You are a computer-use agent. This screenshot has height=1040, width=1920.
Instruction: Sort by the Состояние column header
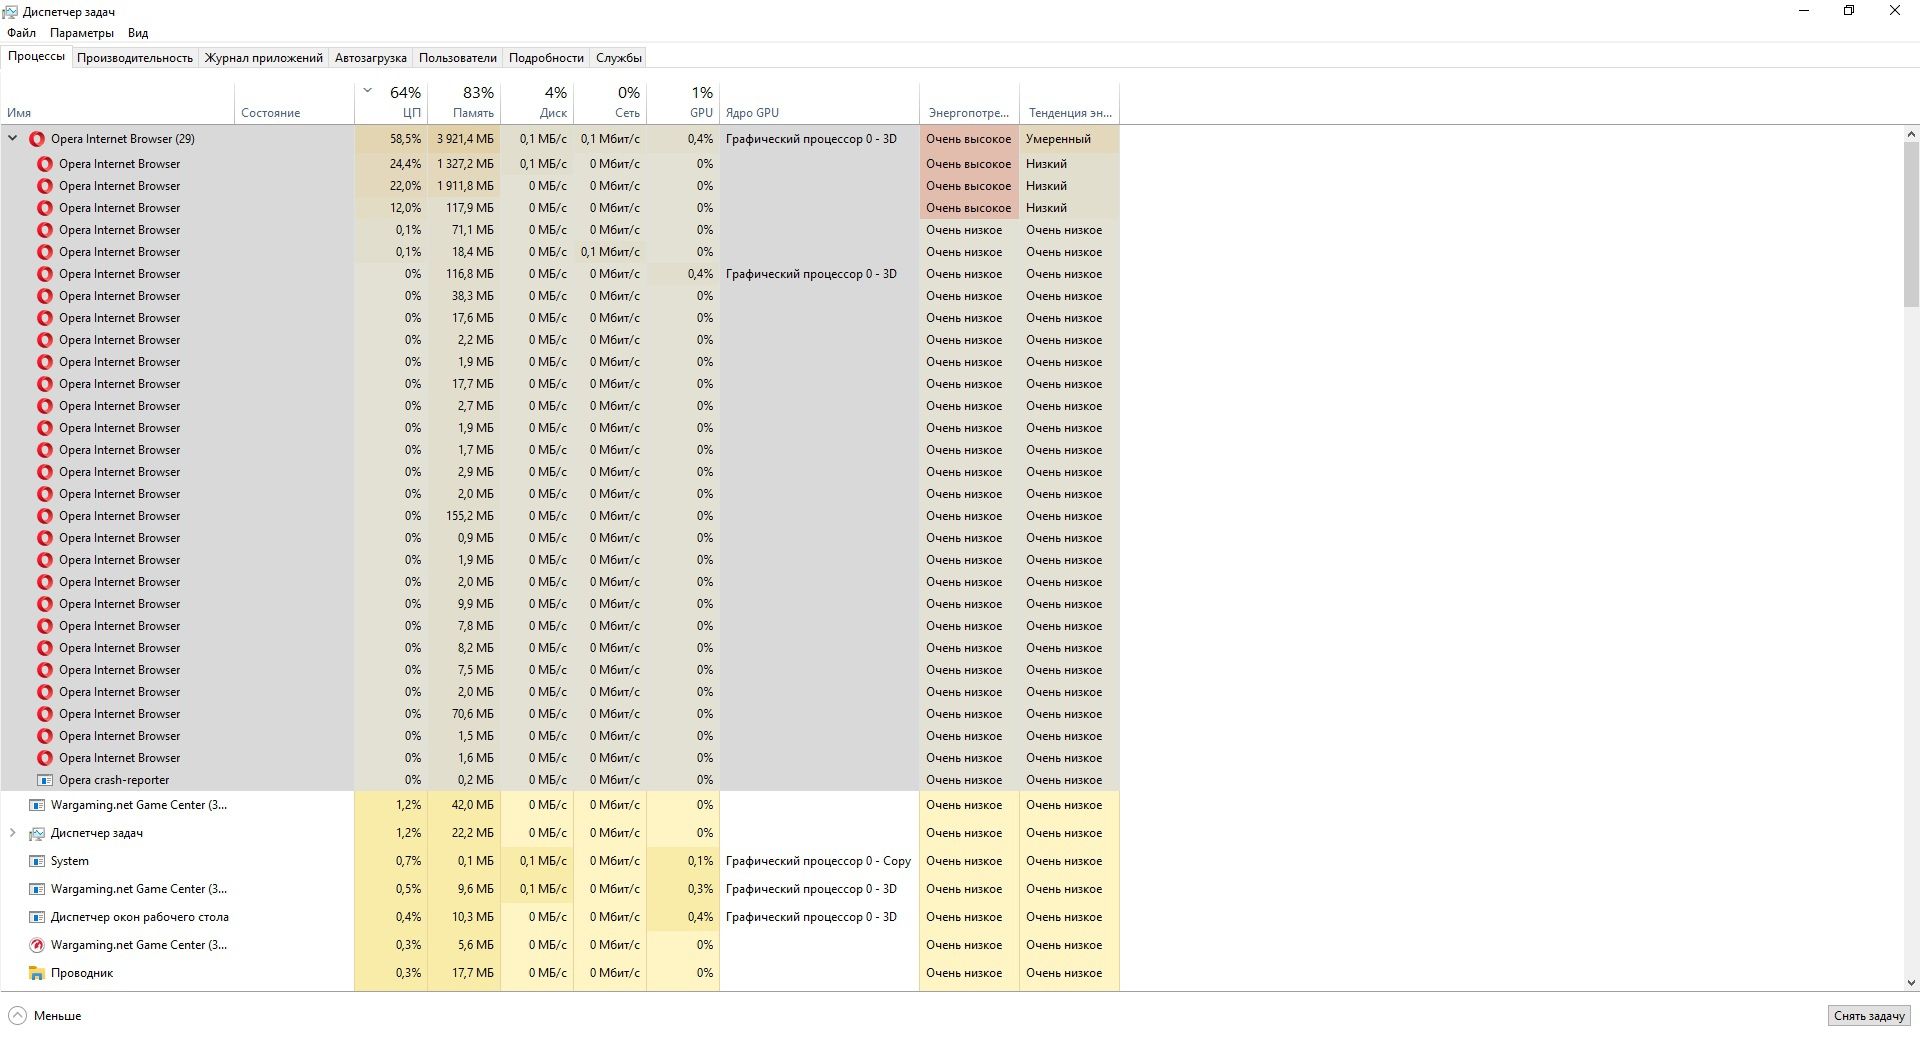294,104
